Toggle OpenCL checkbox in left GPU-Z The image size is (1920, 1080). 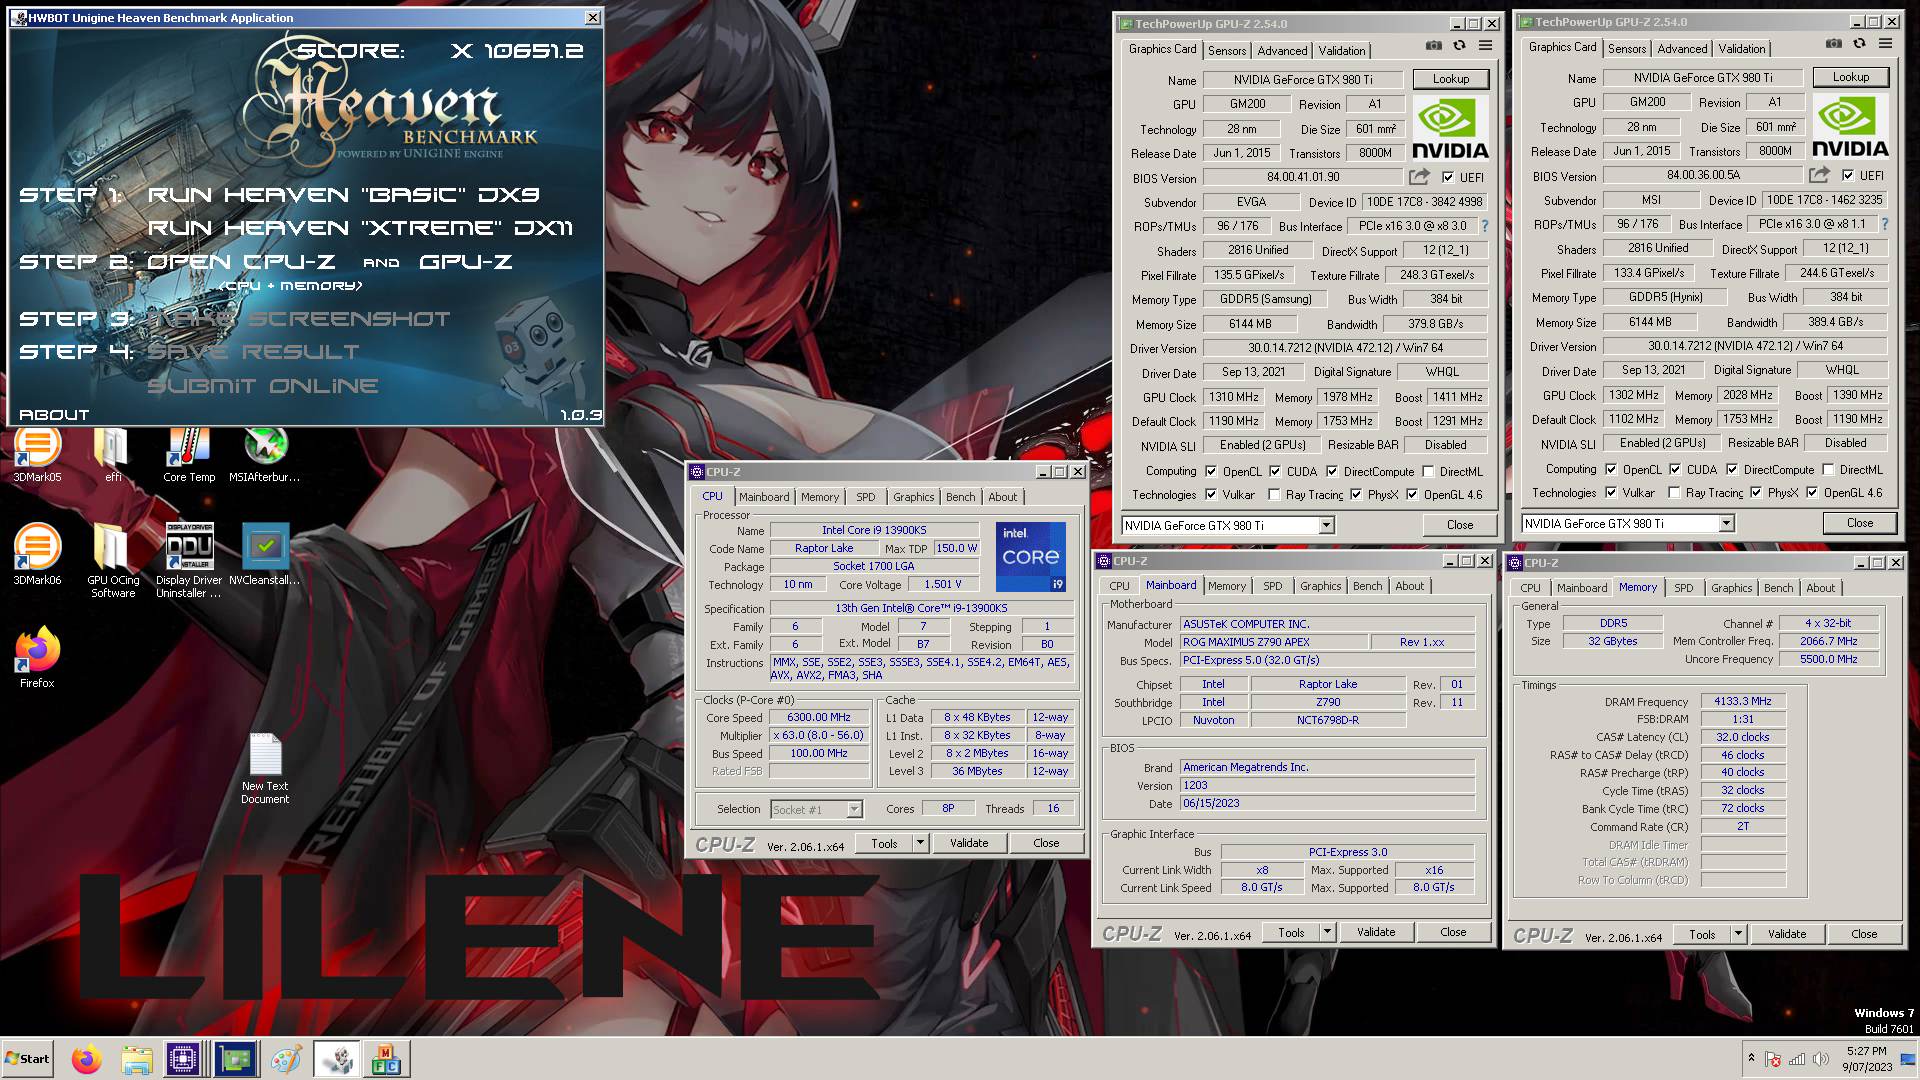point(1211,471)
